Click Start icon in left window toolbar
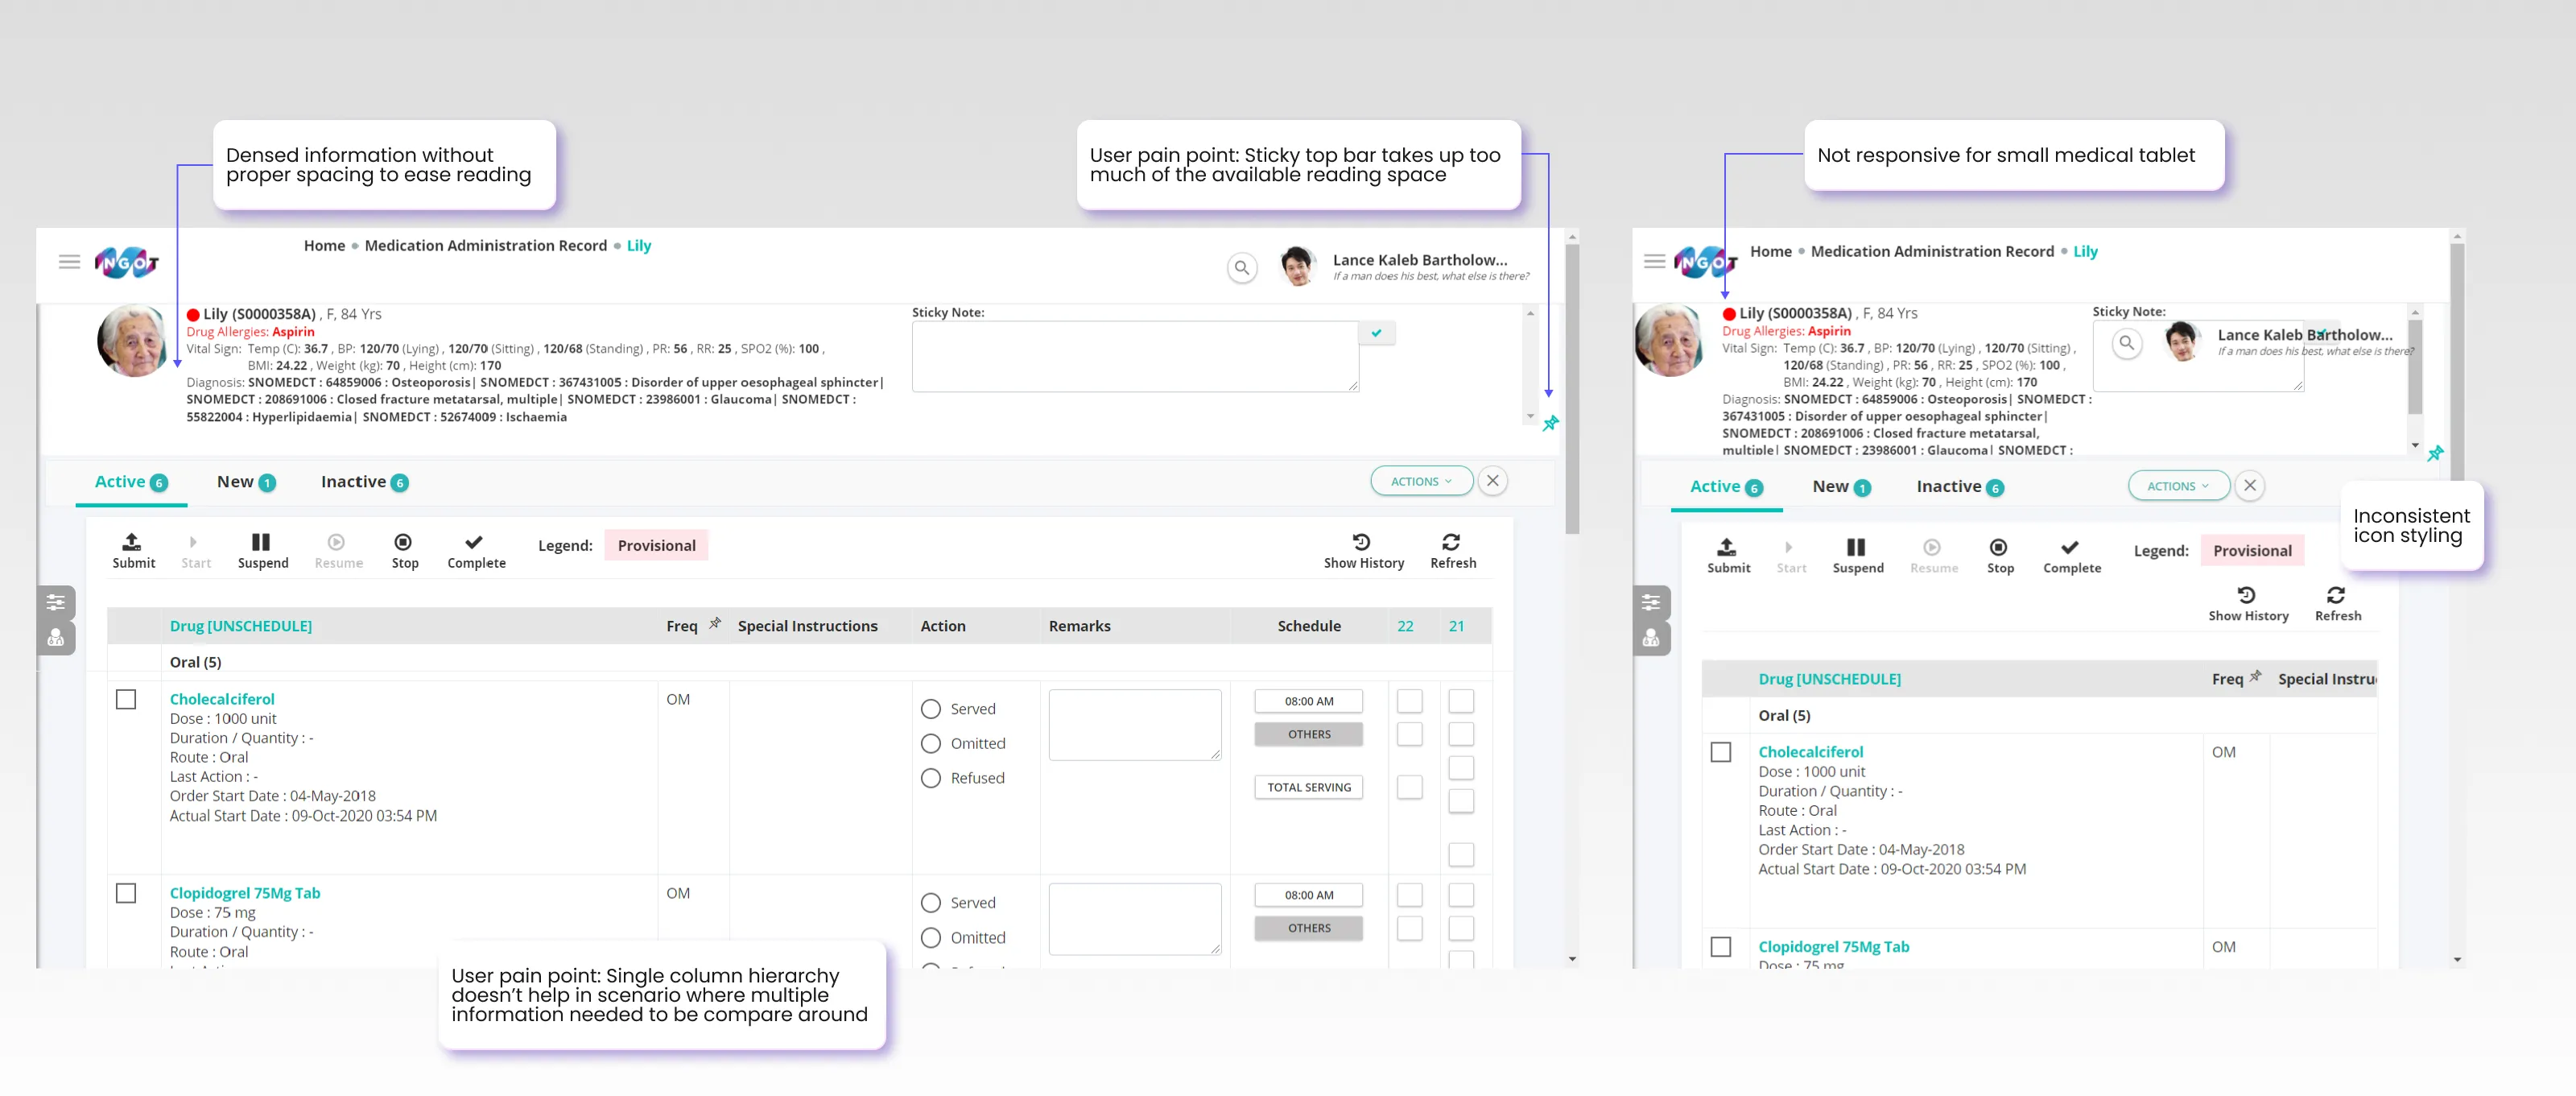The height and width of the screenshot is (1096, 2576). coord(194,542)
